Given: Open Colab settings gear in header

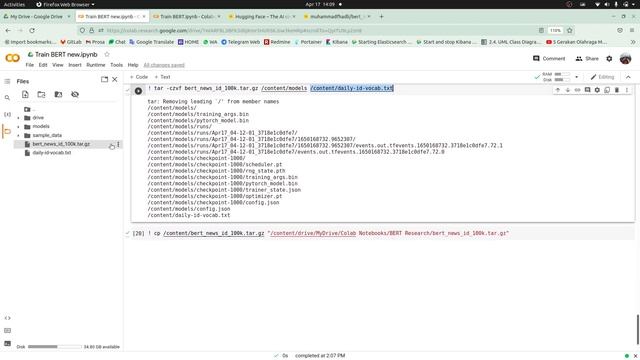Looking at the screenshot, I should (609, 59).
